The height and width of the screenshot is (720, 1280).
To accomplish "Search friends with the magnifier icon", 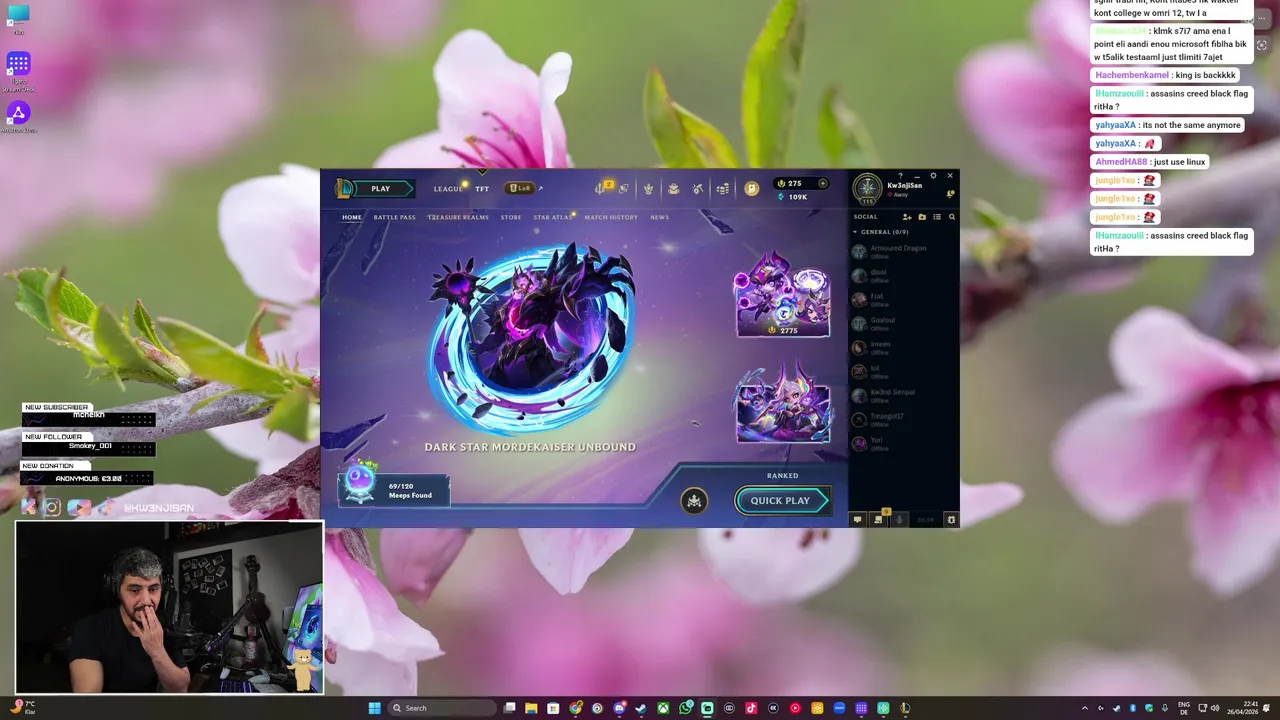I will (x=951, y=217).
